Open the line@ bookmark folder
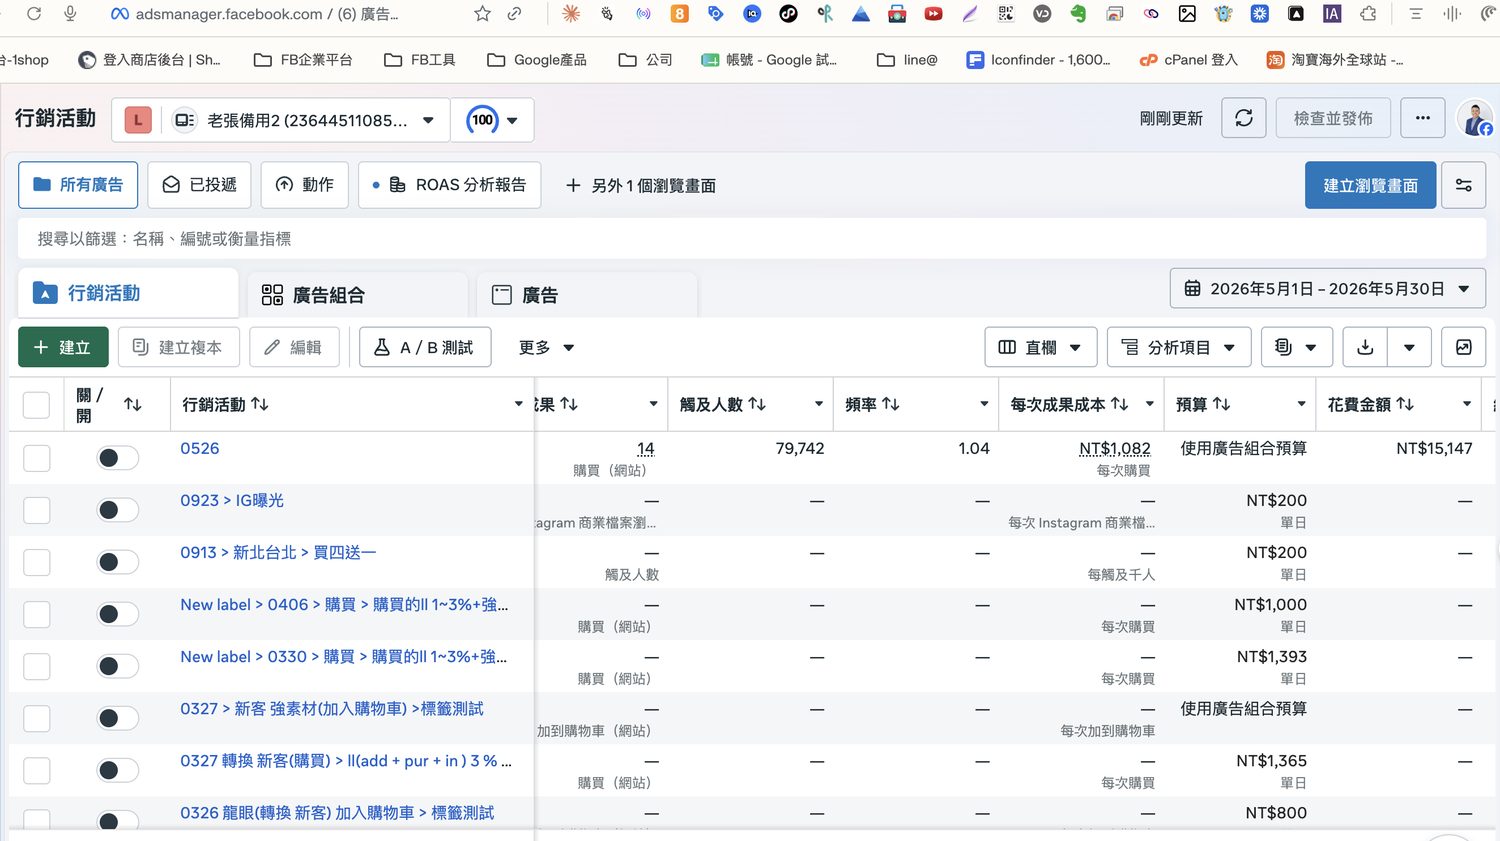Viewport: 1500px width, 841px height. coord(907,60)
